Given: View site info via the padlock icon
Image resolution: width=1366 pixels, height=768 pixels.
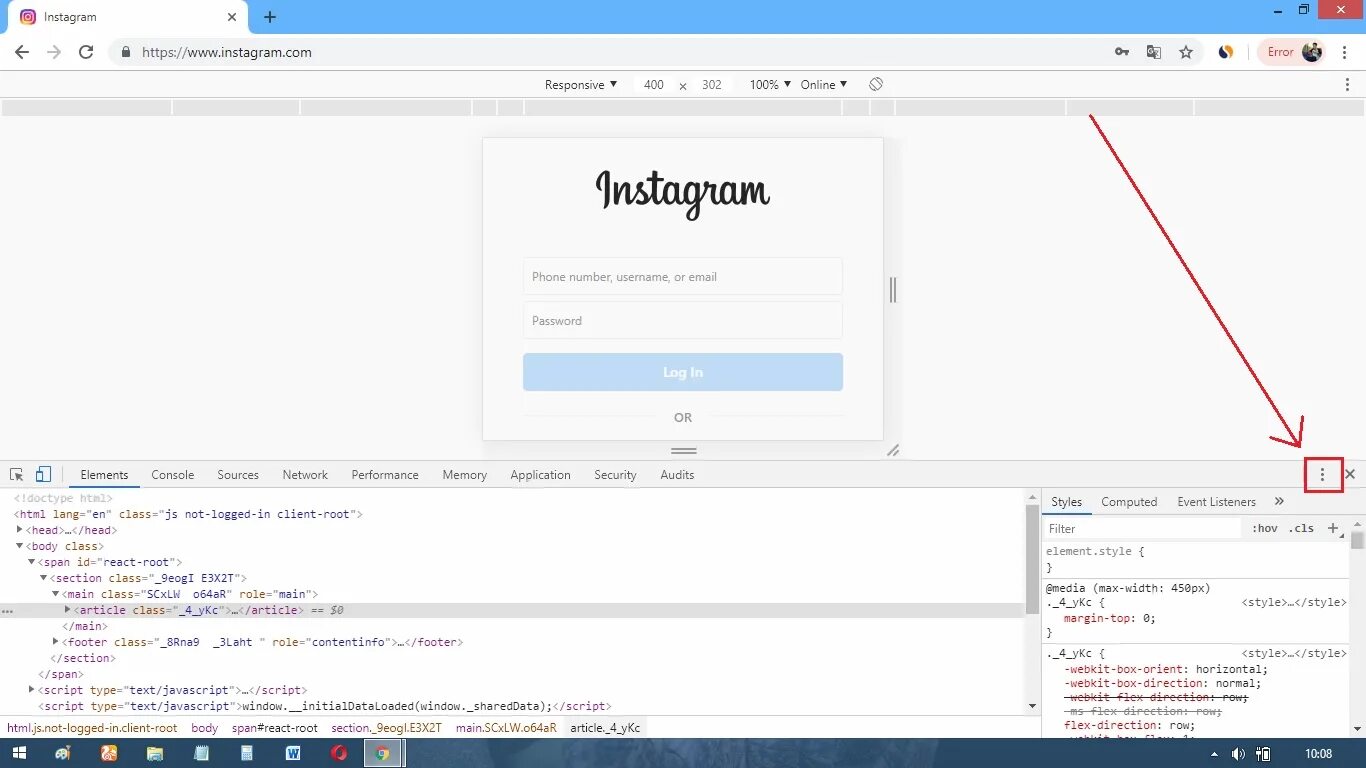Looking at the screenshot, I should tap(125, 52).
